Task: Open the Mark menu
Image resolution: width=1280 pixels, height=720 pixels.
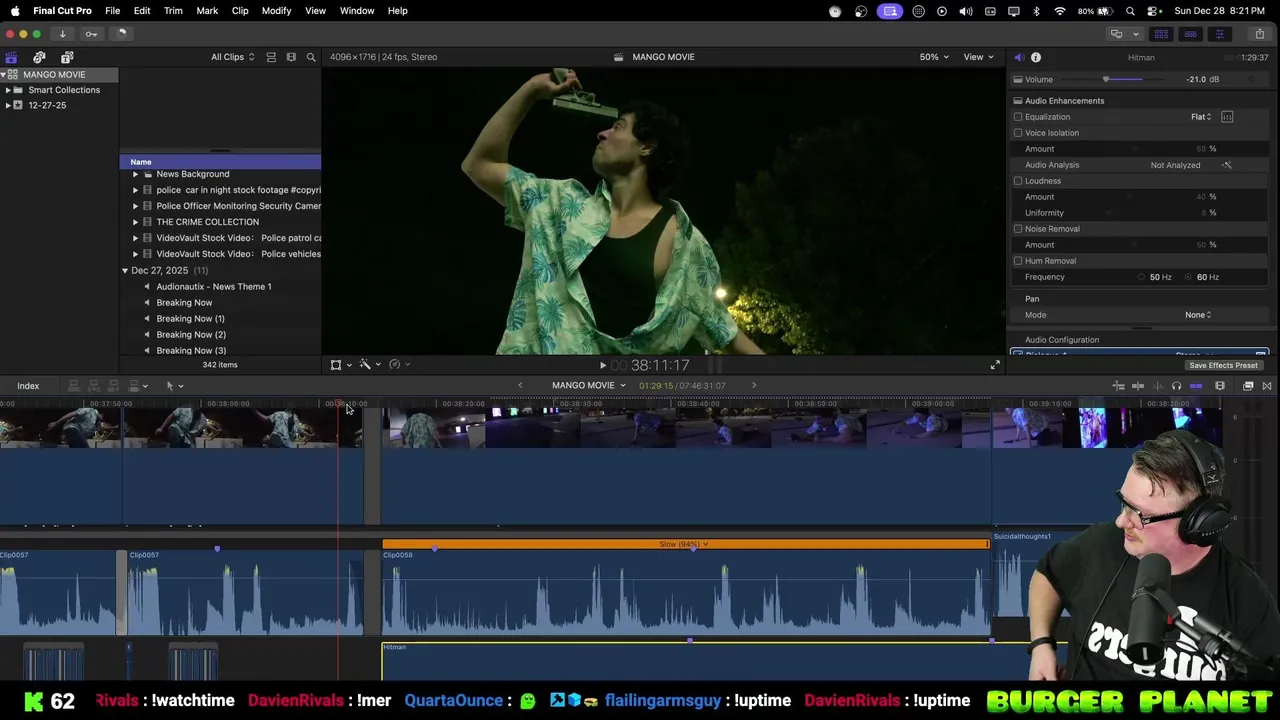Action: click(x=207, y=11)
